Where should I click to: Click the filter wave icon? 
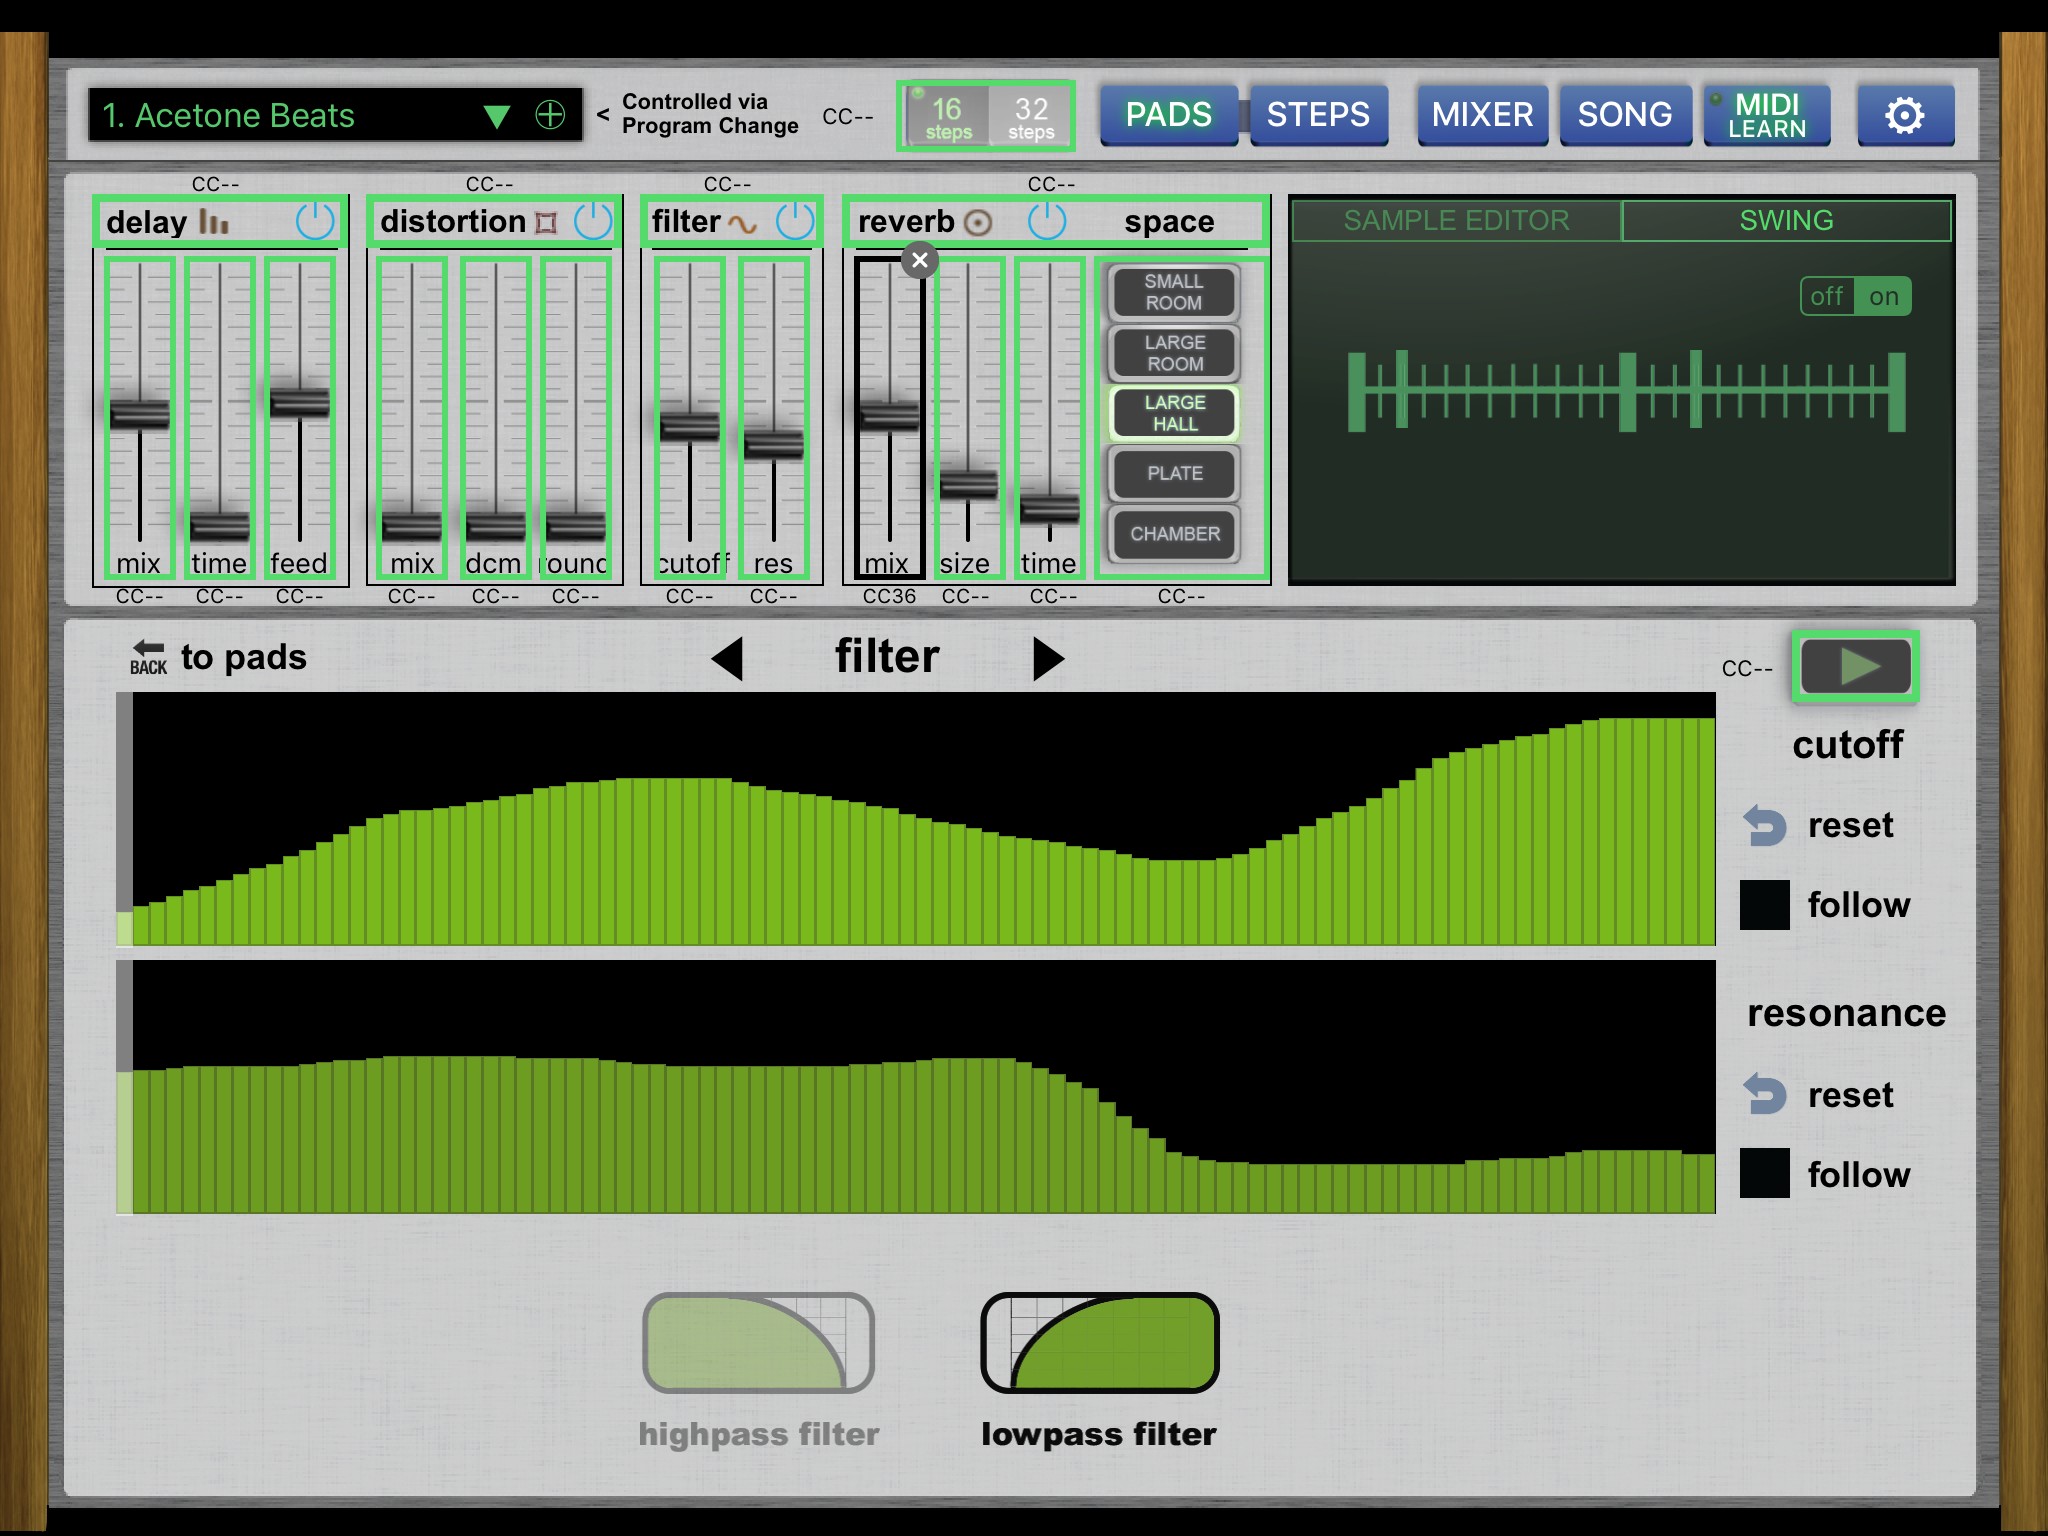742,224
